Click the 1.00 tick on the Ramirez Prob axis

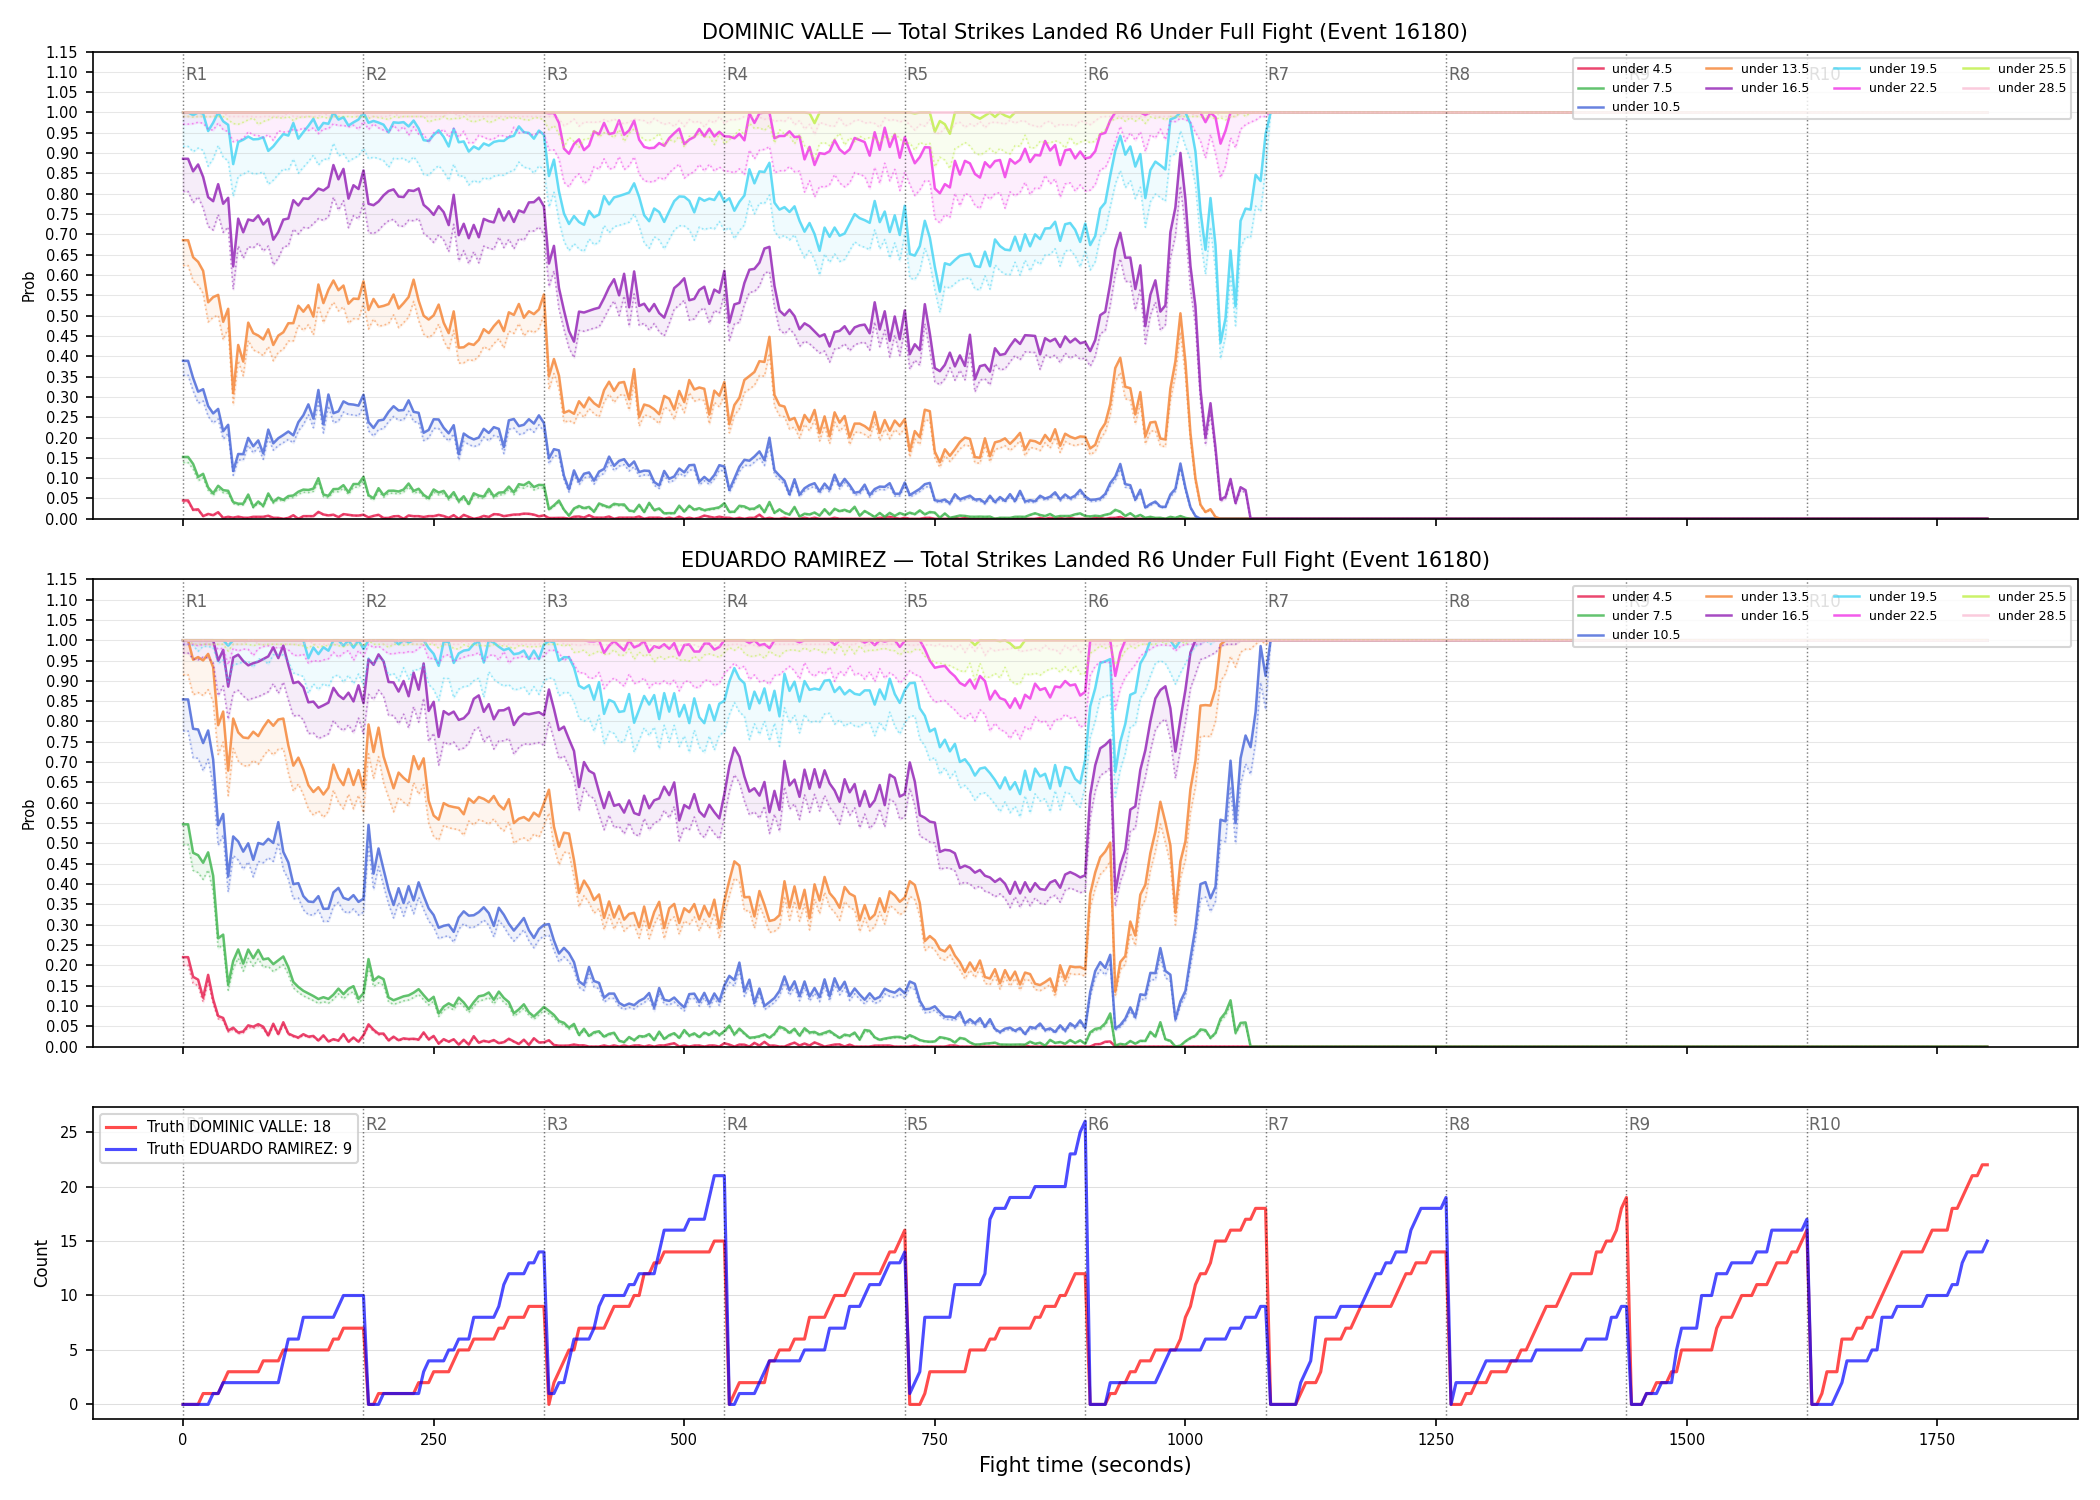[62, 641]
